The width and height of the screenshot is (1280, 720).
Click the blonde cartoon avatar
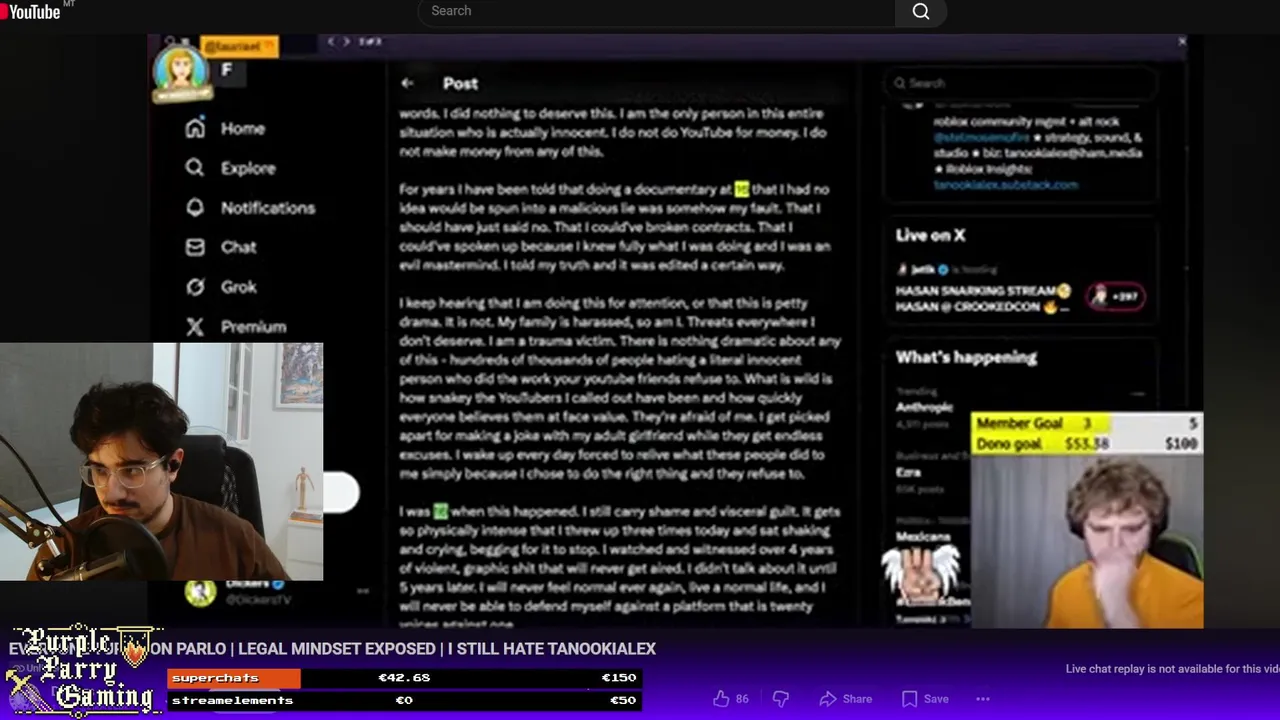click(x=181, y=72)
